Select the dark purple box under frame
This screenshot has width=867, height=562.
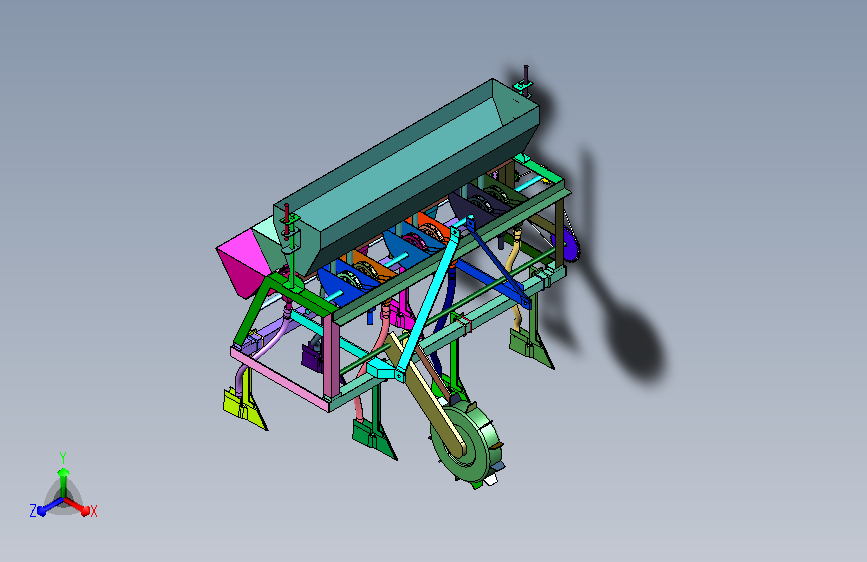click(x=312, y=356)
